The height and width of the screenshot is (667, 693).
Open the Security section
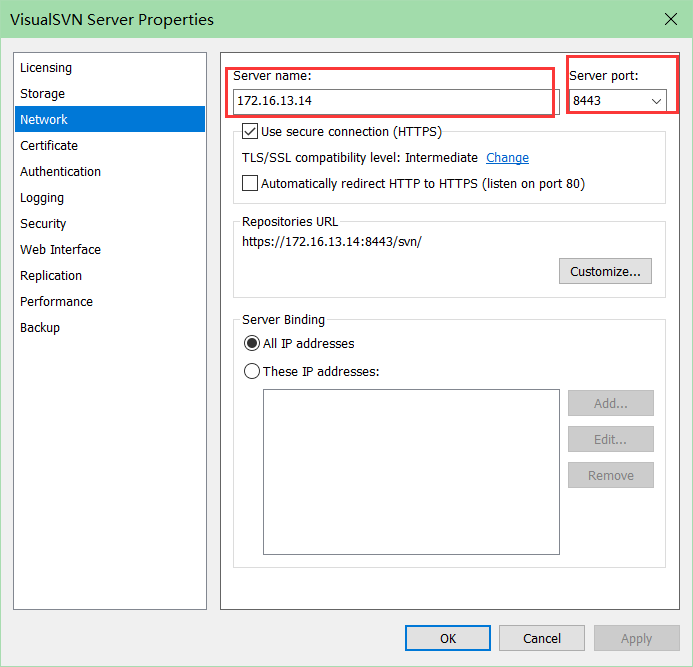(110, 224)
